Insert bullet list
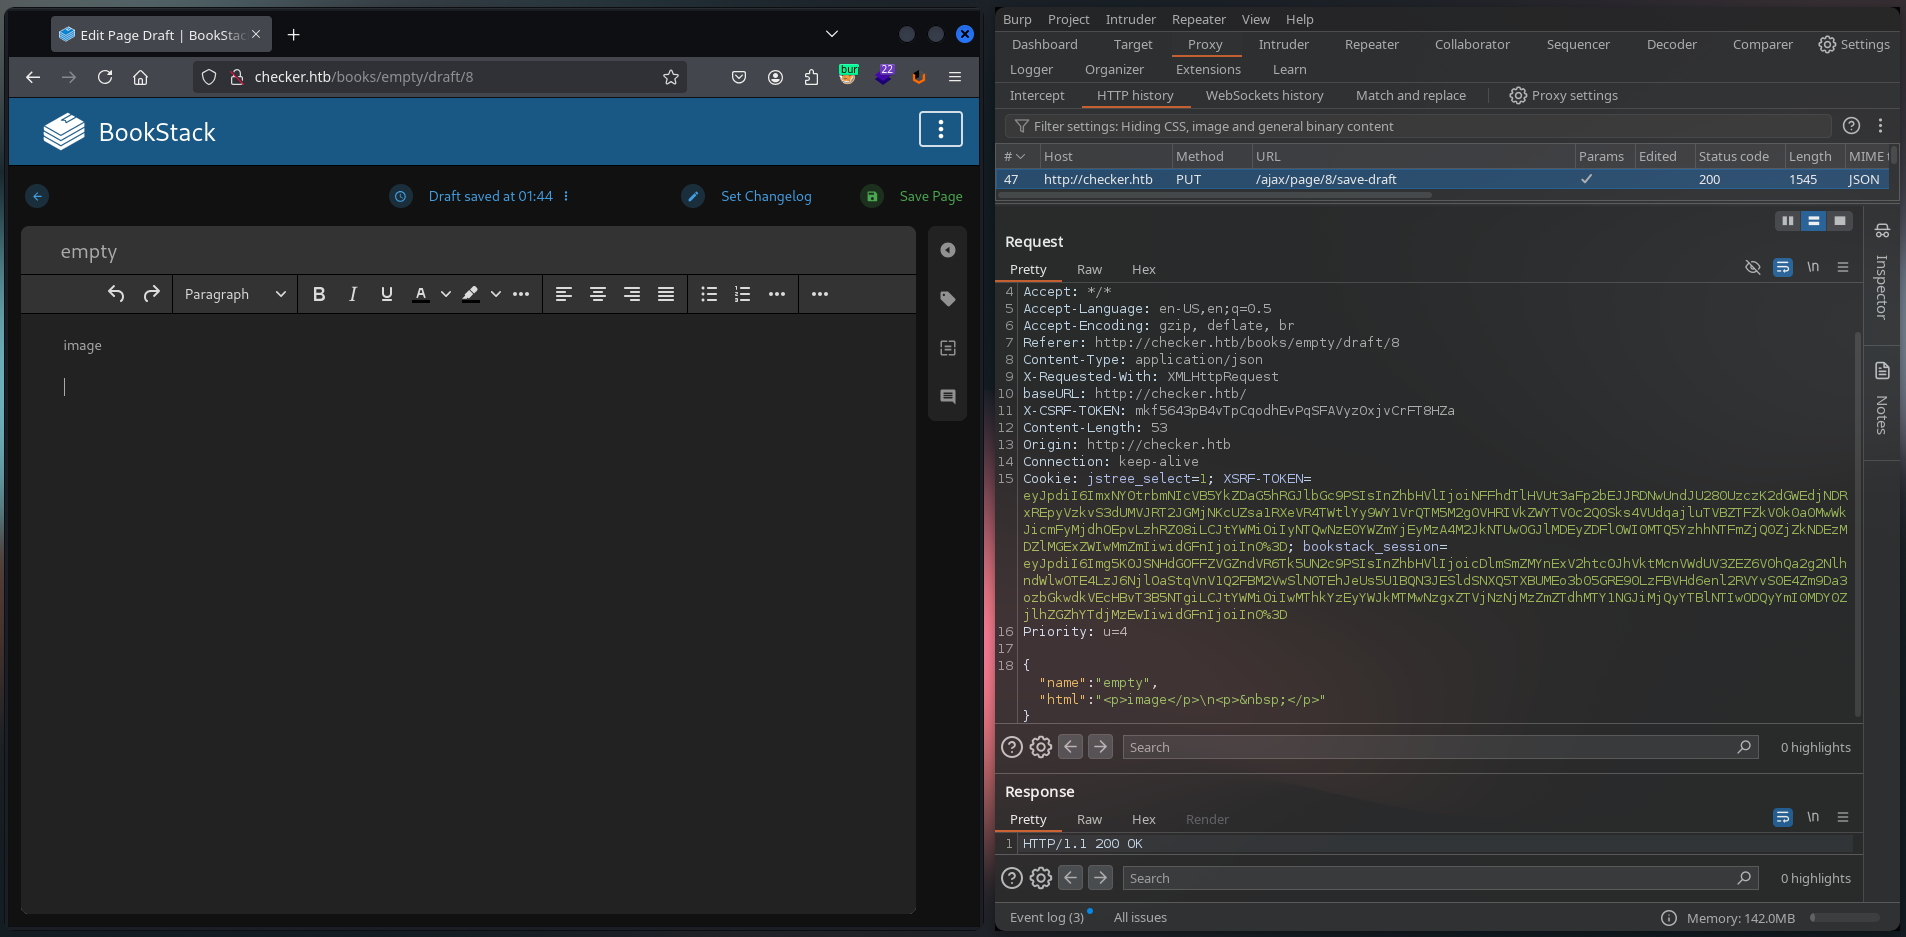 click(709, 294)
